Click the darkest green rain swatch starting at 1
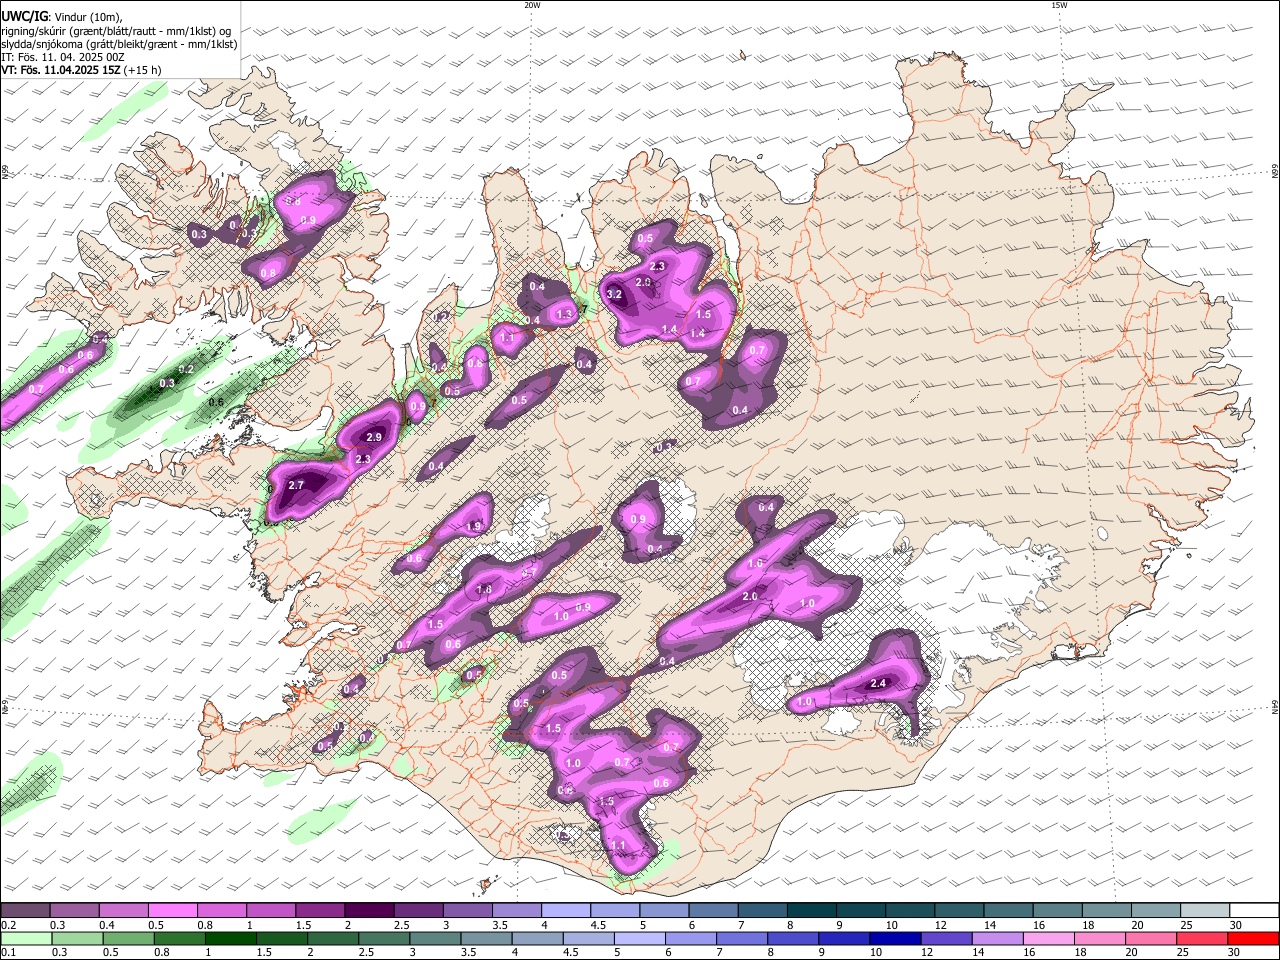1280x960 pixels. tap(231, 939)
